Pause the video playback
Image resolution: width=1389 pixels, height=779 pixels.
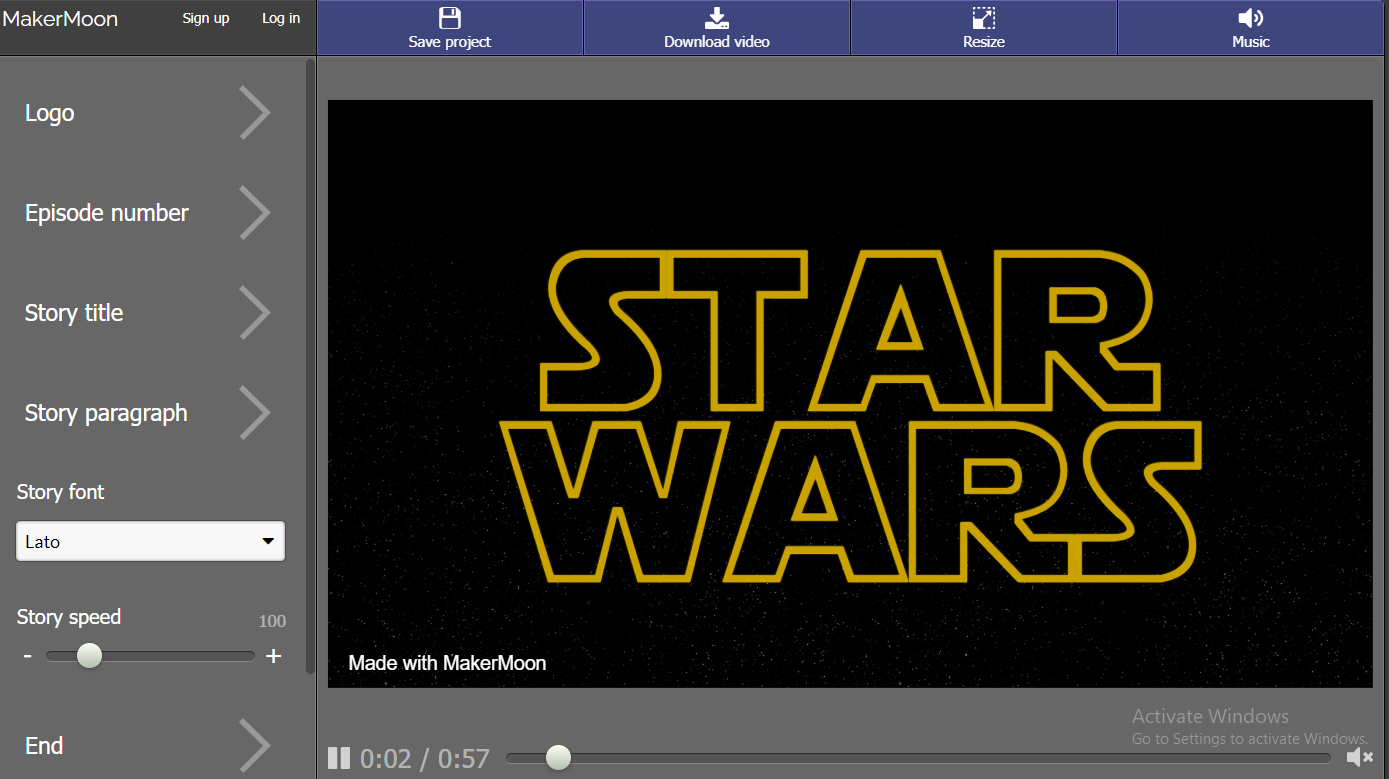pos(339,758)
